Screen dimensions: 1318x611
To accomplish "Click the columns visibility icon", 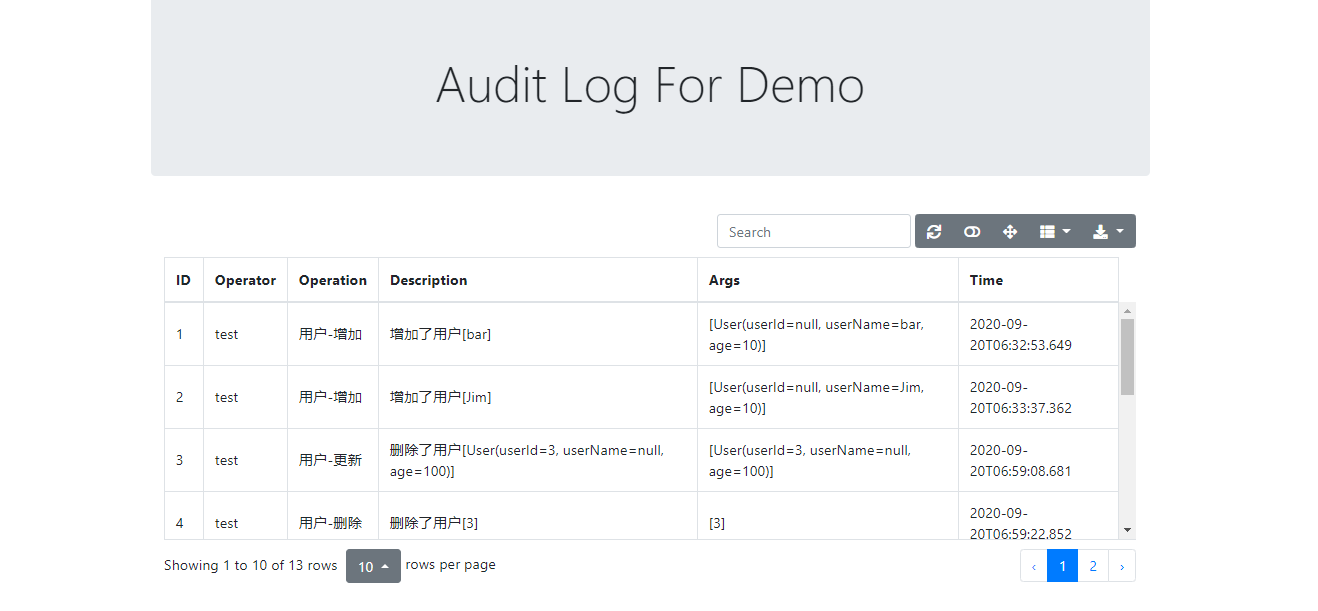I will tap(1048, 231).
